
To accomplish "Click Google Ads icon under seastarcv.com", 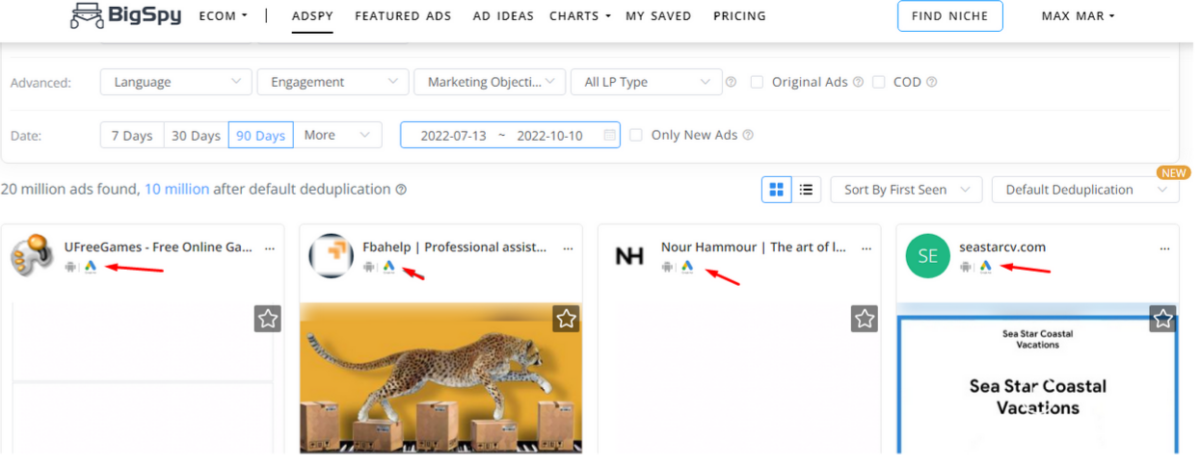I will (985, 267).
